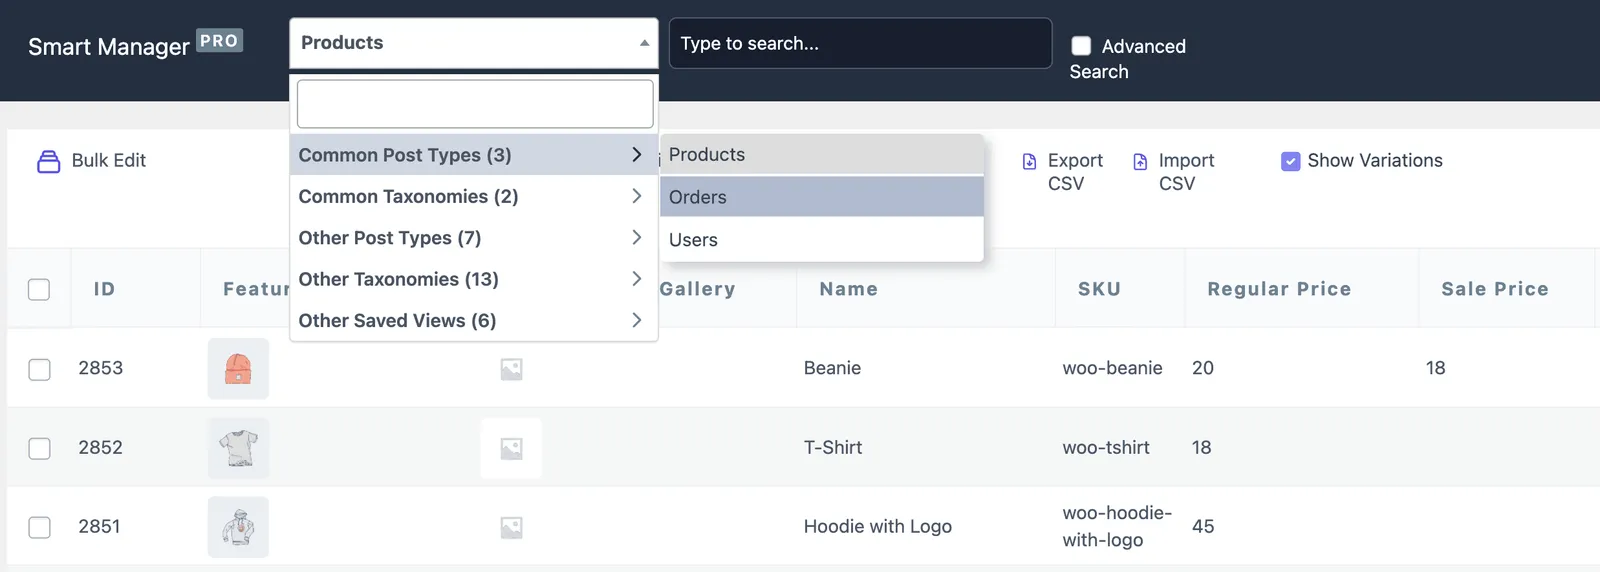
Task: Sort by the SKU column header
Action: coord(1099,289)
